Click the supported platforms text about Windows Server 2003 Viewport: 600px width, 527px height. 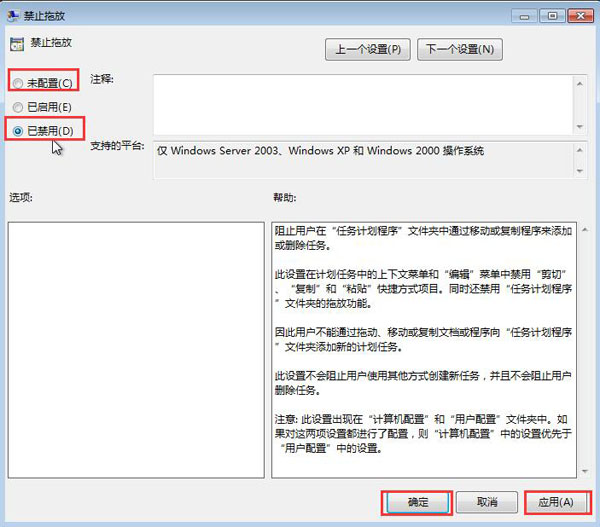321,151
